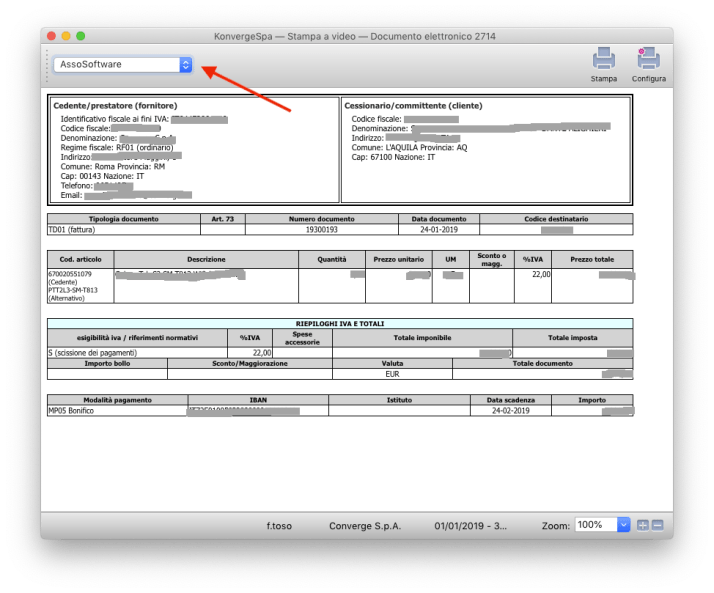The image size is (714, 593).
Task: Close the window with the red button
Action: 52,36
